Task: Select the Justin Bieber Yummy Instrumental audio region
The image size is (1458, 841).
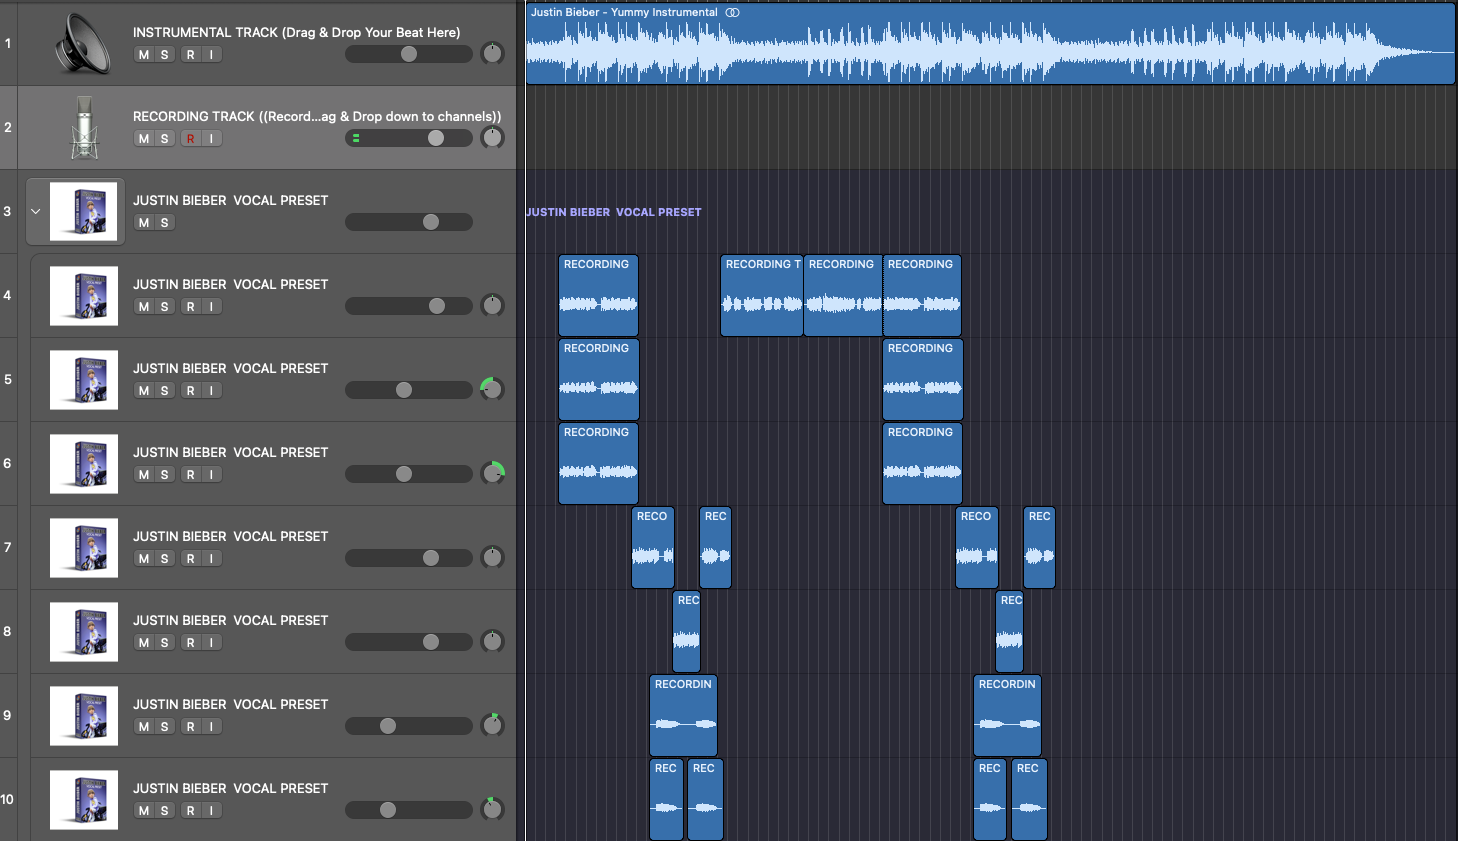Action: pos(990,50)
